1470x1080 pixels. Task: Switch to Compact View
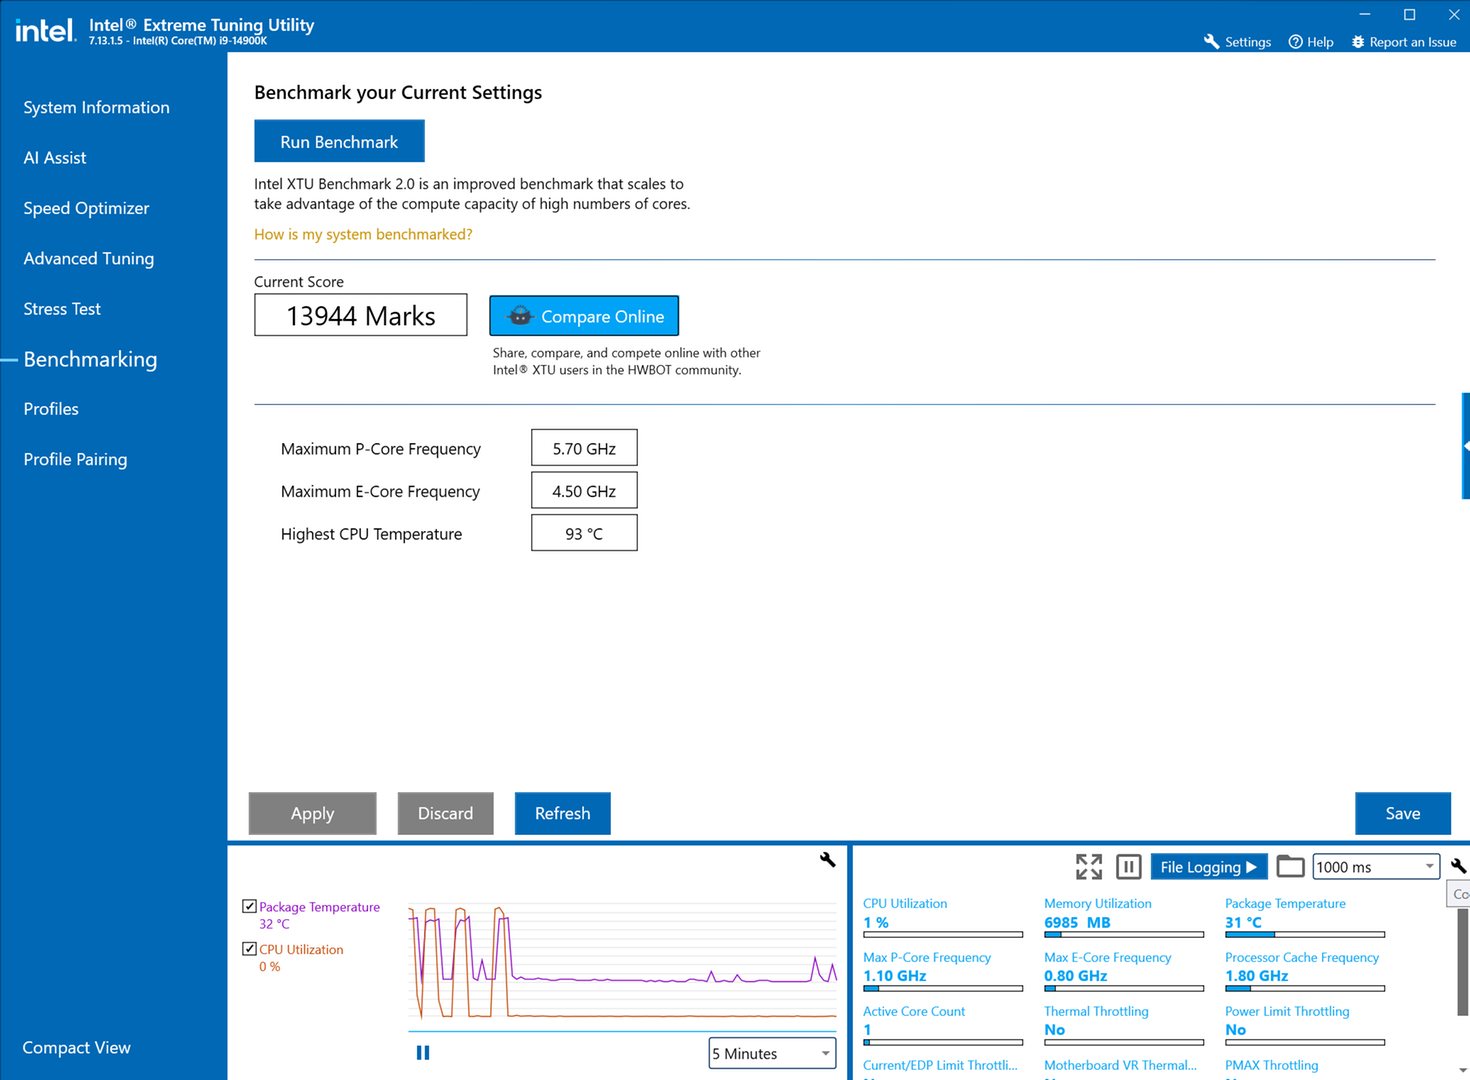click(77, 1047)
